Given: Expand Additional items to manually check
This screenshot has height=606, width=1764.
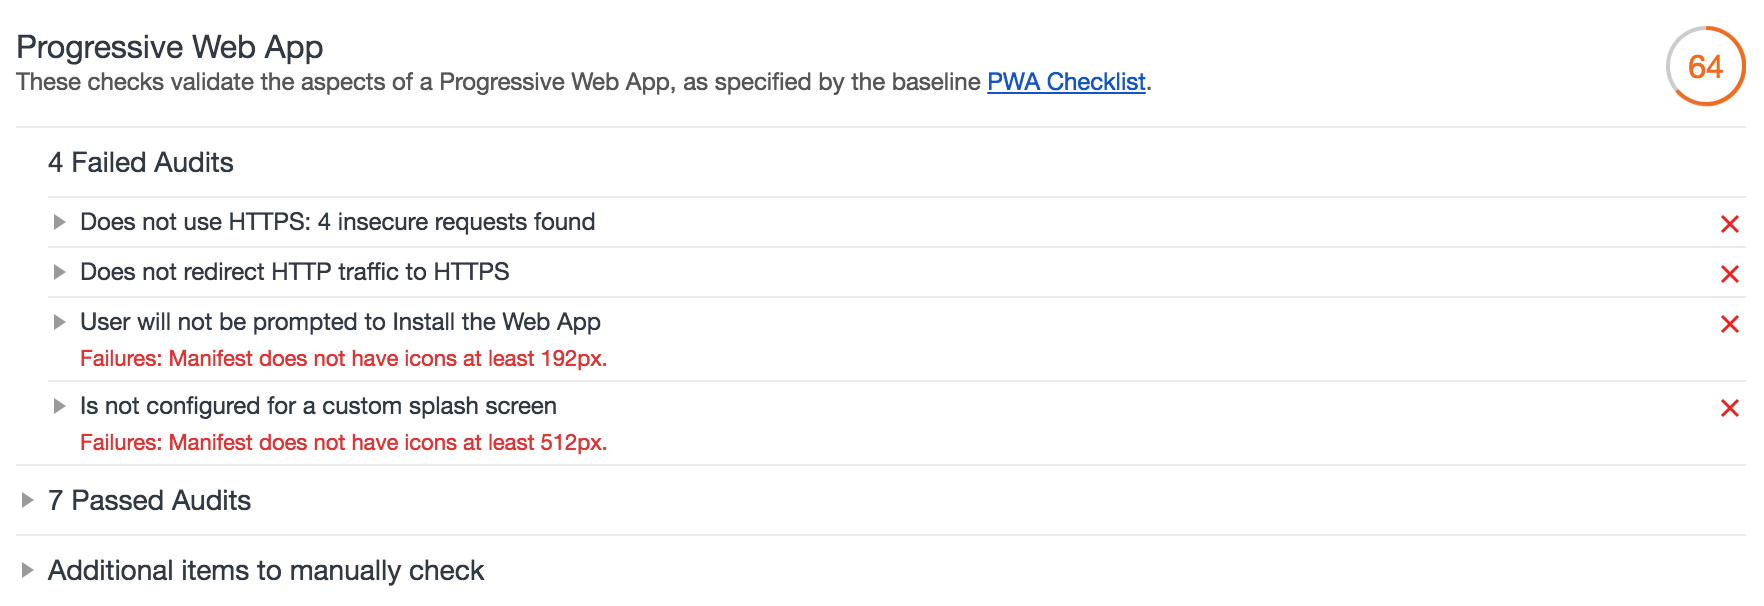Looking at the screenshot, I should click(x=28, y=570).
